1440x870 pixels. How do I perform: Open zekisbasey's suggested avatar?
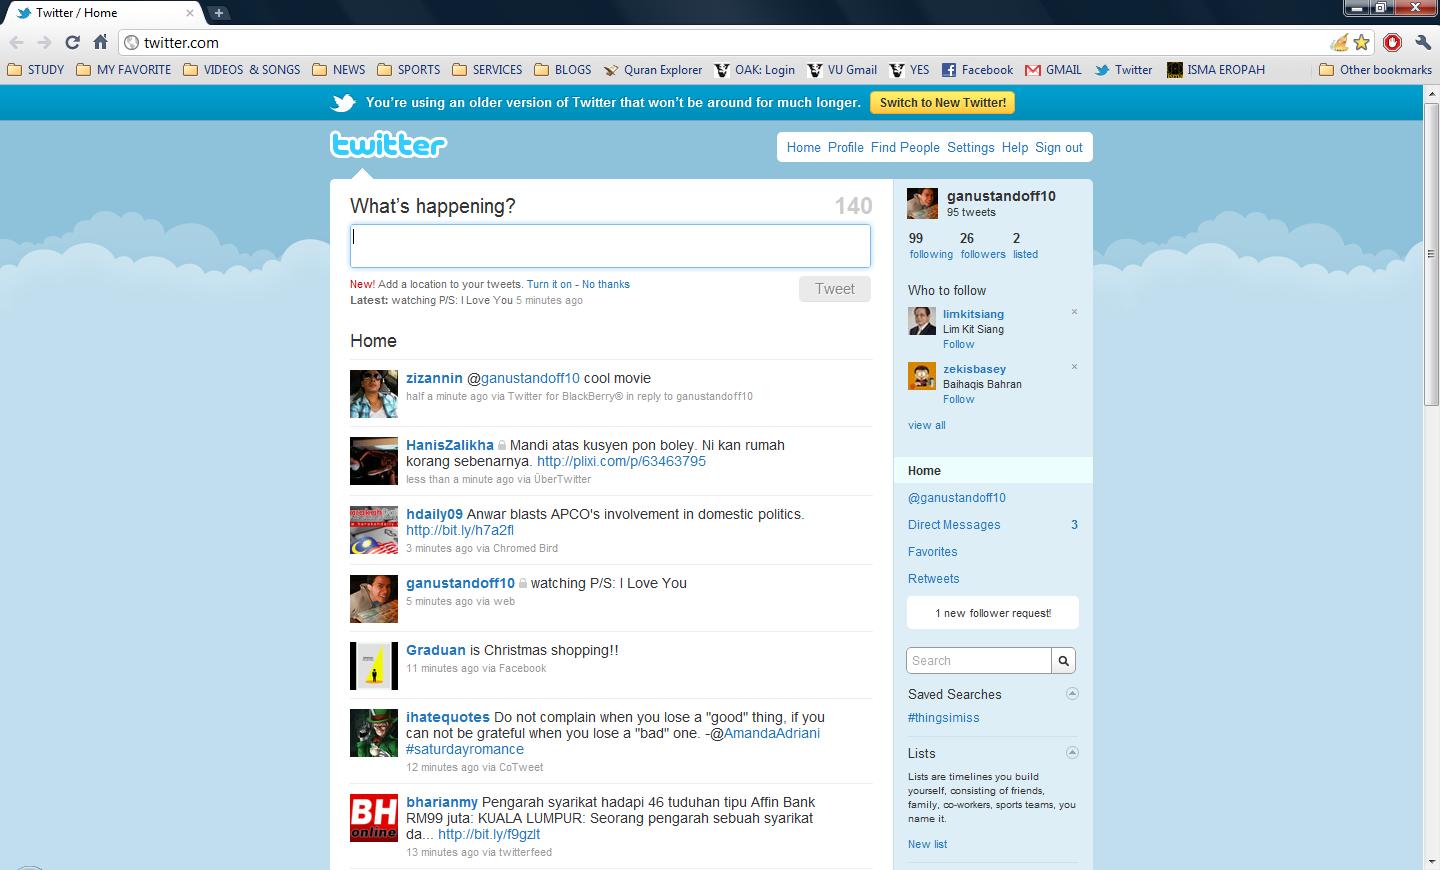tap(922, 376)
